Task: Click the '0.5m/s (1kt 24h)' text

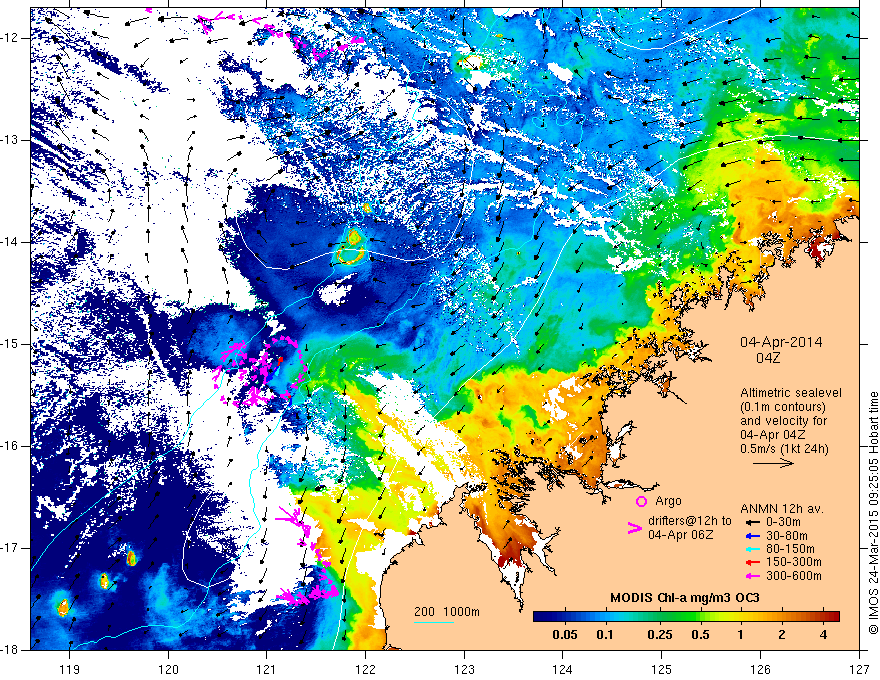Action: click(x=784, y=449)
